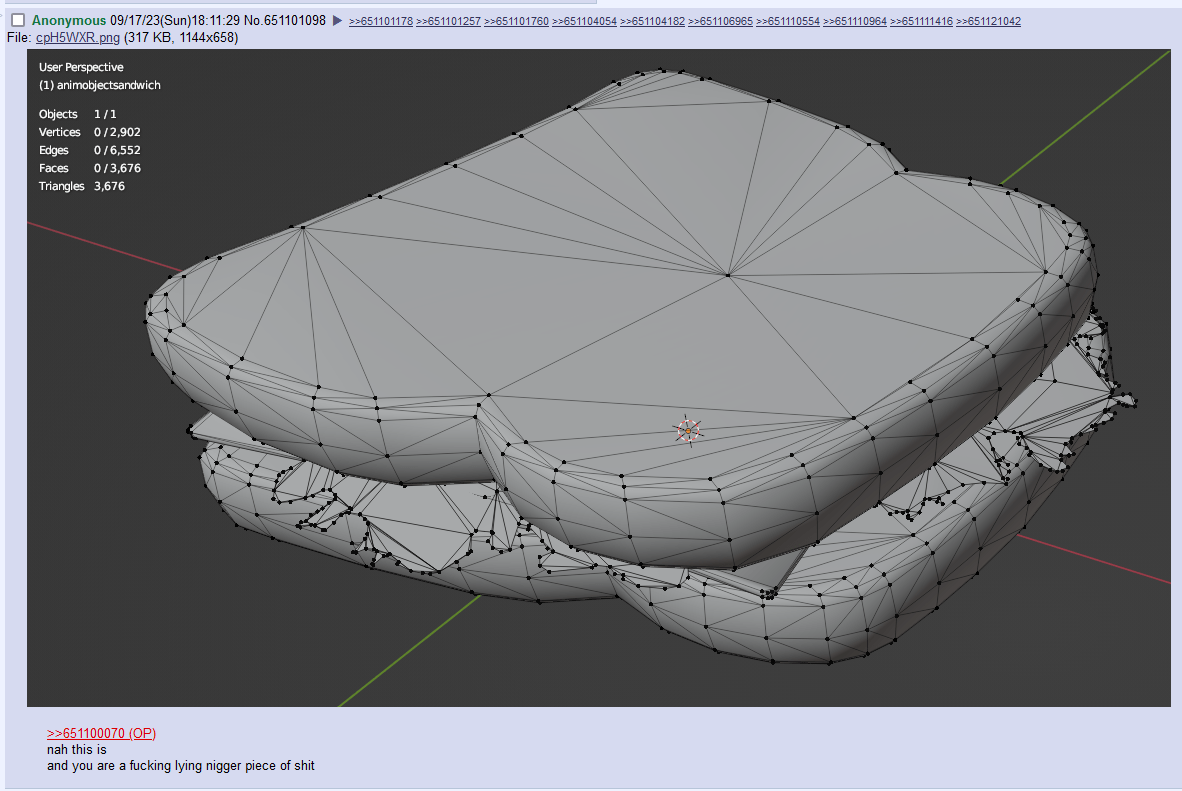Jump to reply >>651111416

coord(922,22)
